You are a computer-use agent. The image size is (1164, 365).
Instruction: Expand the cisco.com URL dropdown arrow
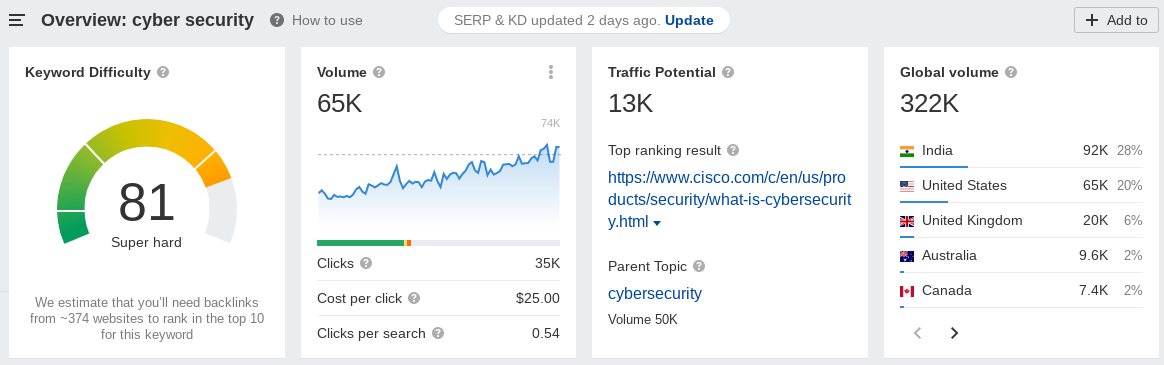(657, 223)
